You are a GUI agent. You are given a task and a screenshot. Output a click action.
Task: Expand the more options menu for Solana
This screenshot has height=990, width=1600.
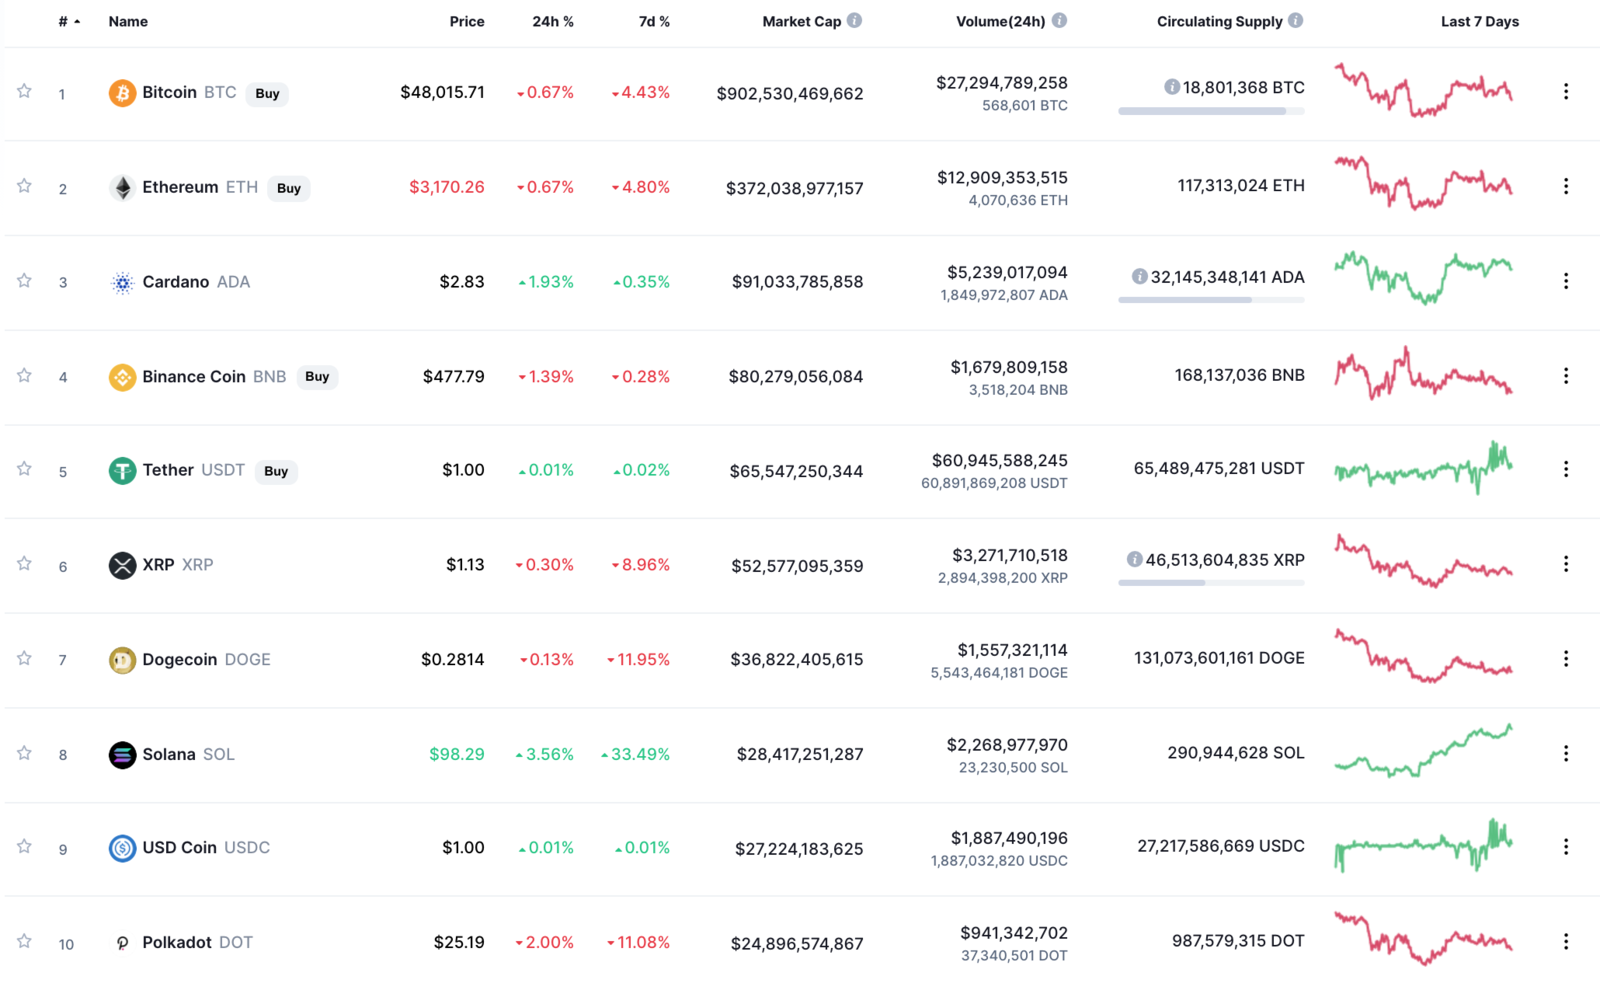[x=1566, y=754]
